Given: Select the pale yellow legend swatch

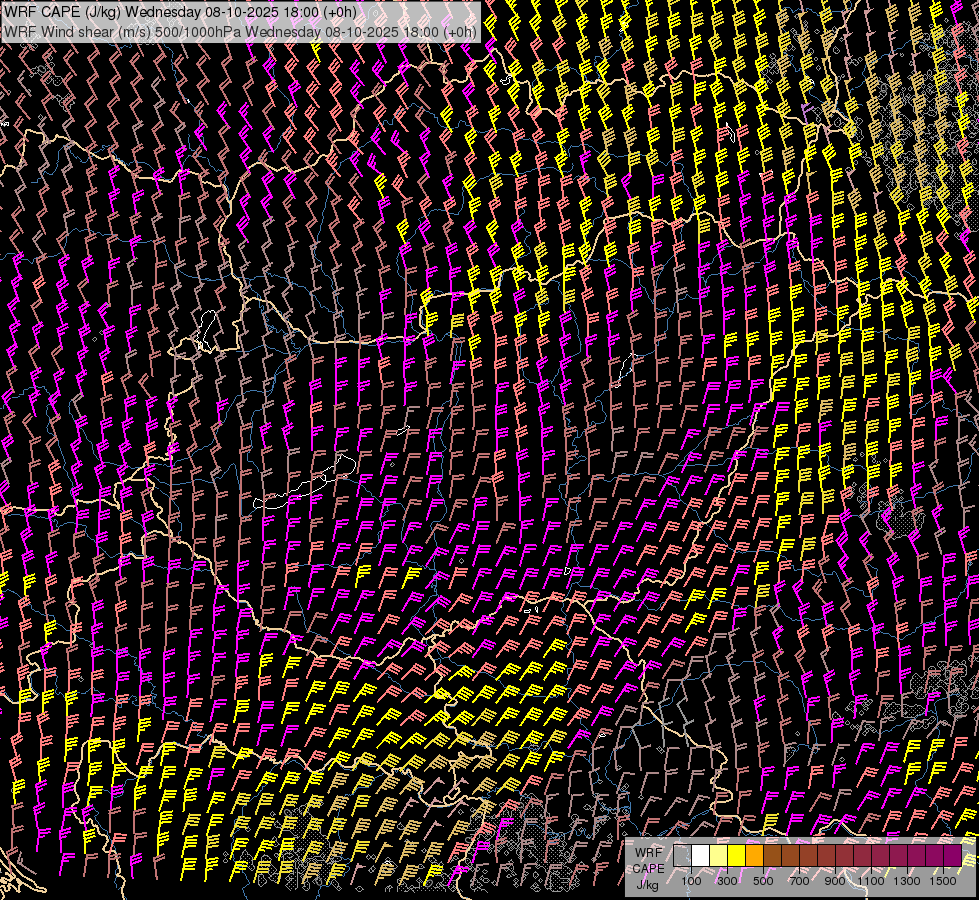Looking at the screenshot, I should [x=719, y=856].
